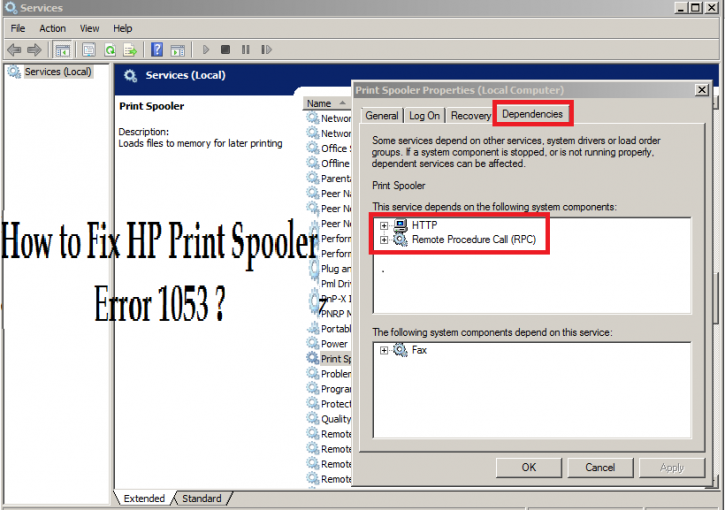725x510 pixels.
Task: Click the Pause Service icon
Action: tap(246, 49)
